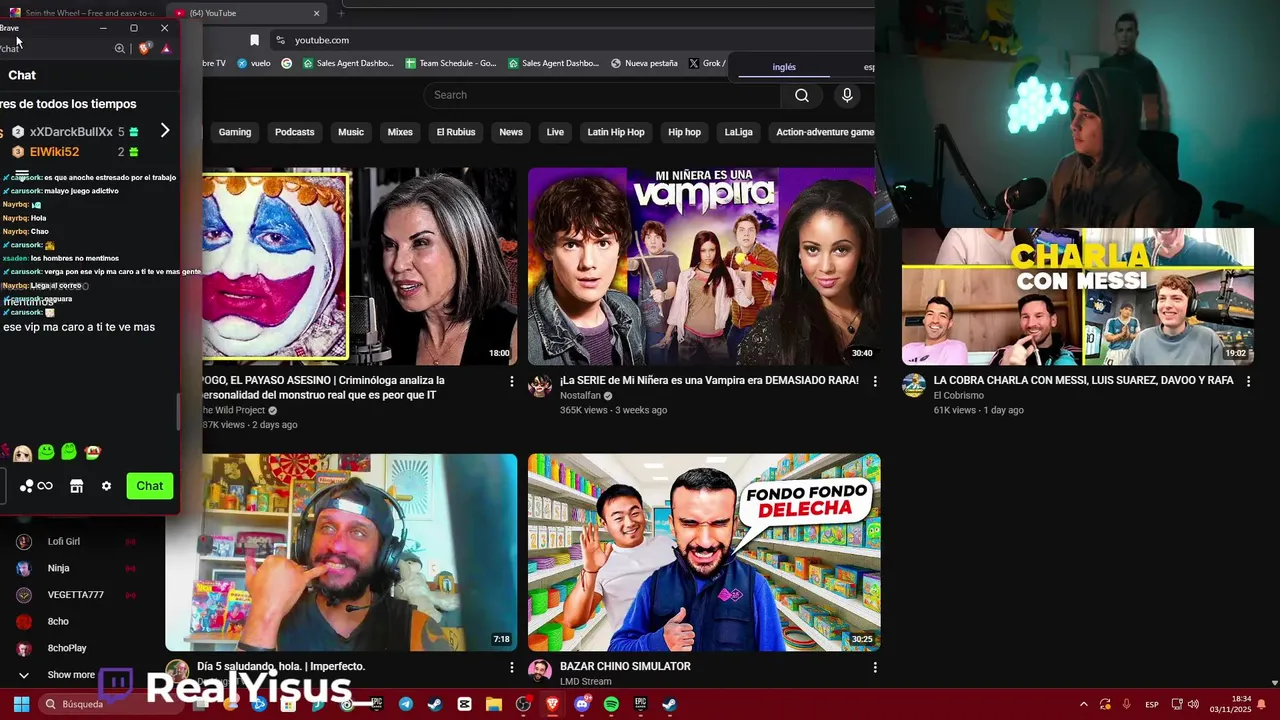The height and width of the screenshot is (720, 1280).
Task: Open LMD Stream channel link
Action: tap(585, 682)
